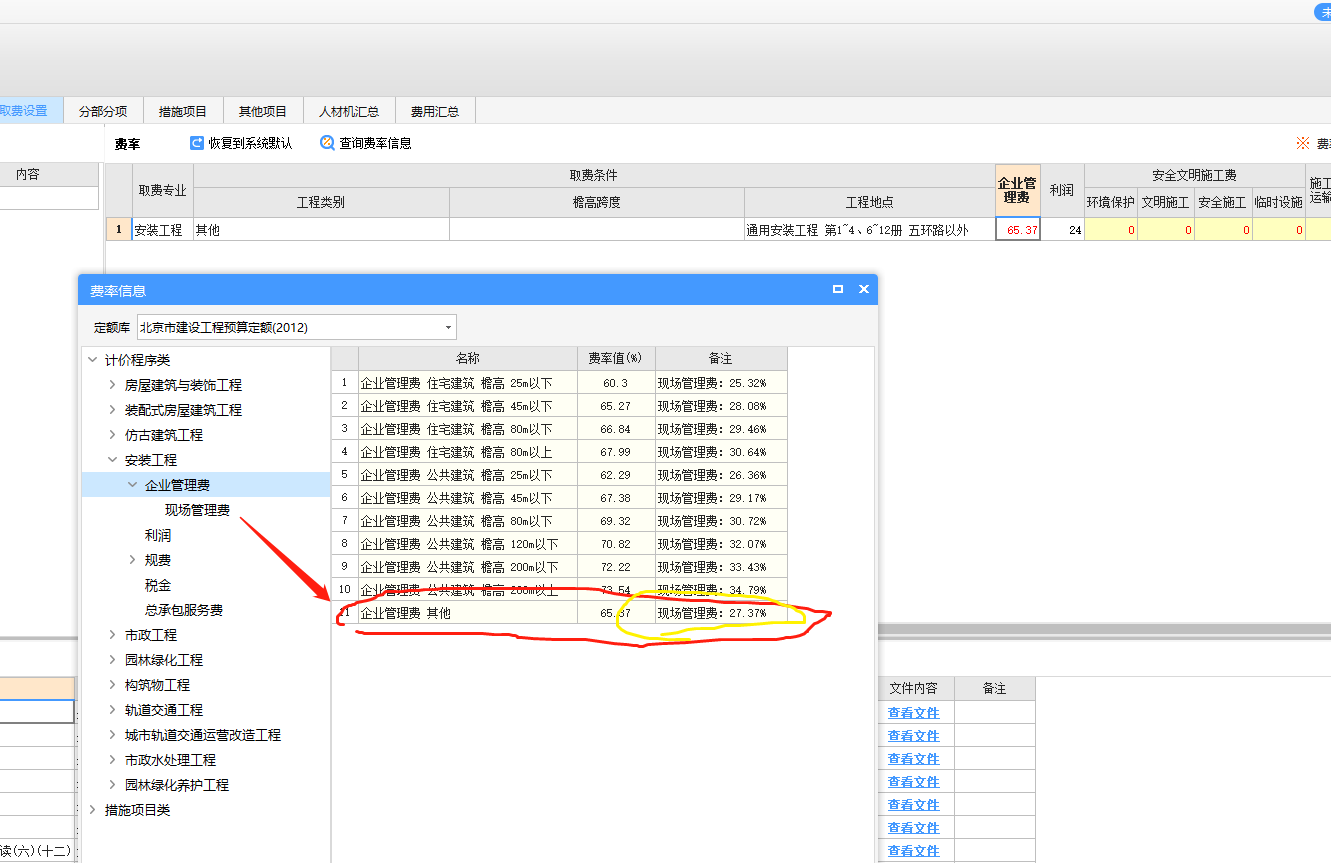The image size is (1331, 863).
Task: Click the 企业管理费 cell showing 65.37
Action: tap(1018, 229)
